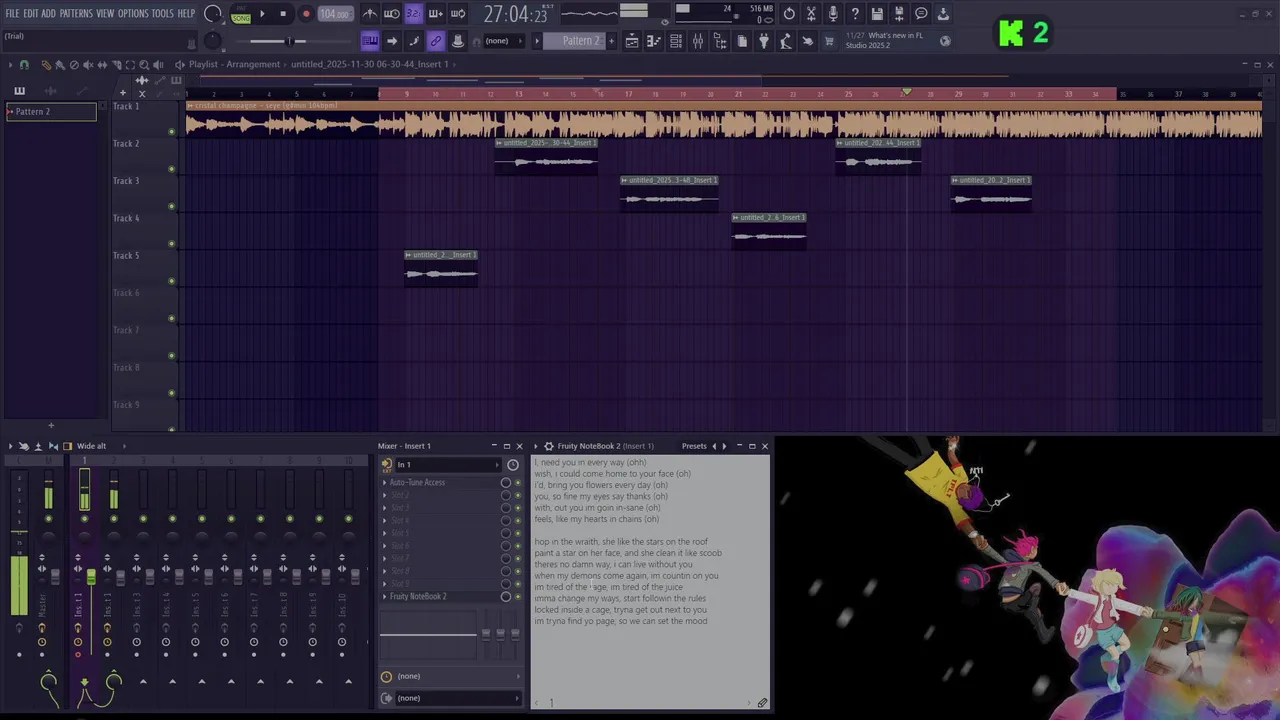Open the TOOLS menu

(x=163, y=13)
